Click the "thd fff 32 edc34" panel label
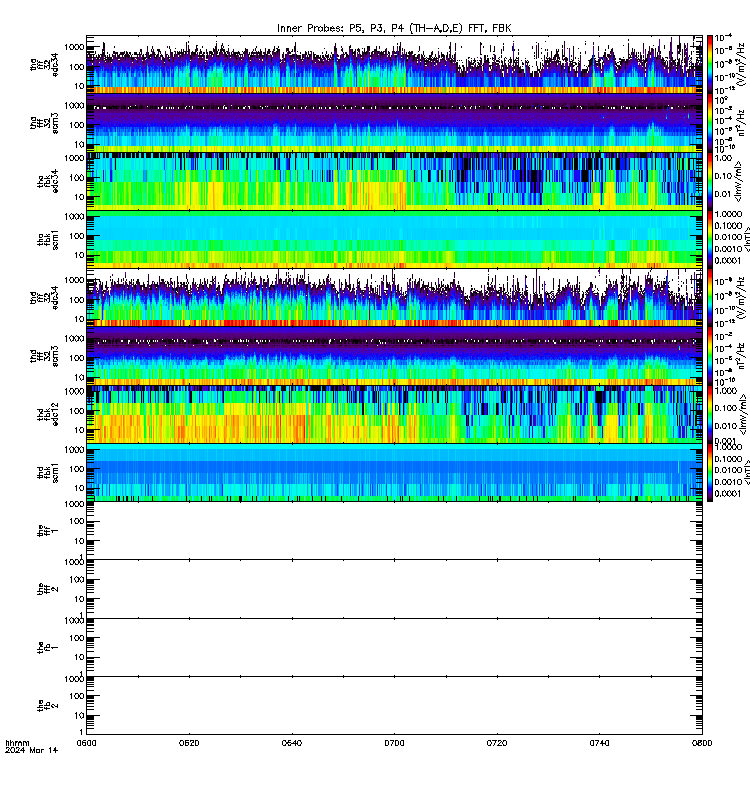This screenshot has width=750, height=800. coord(44,298)
